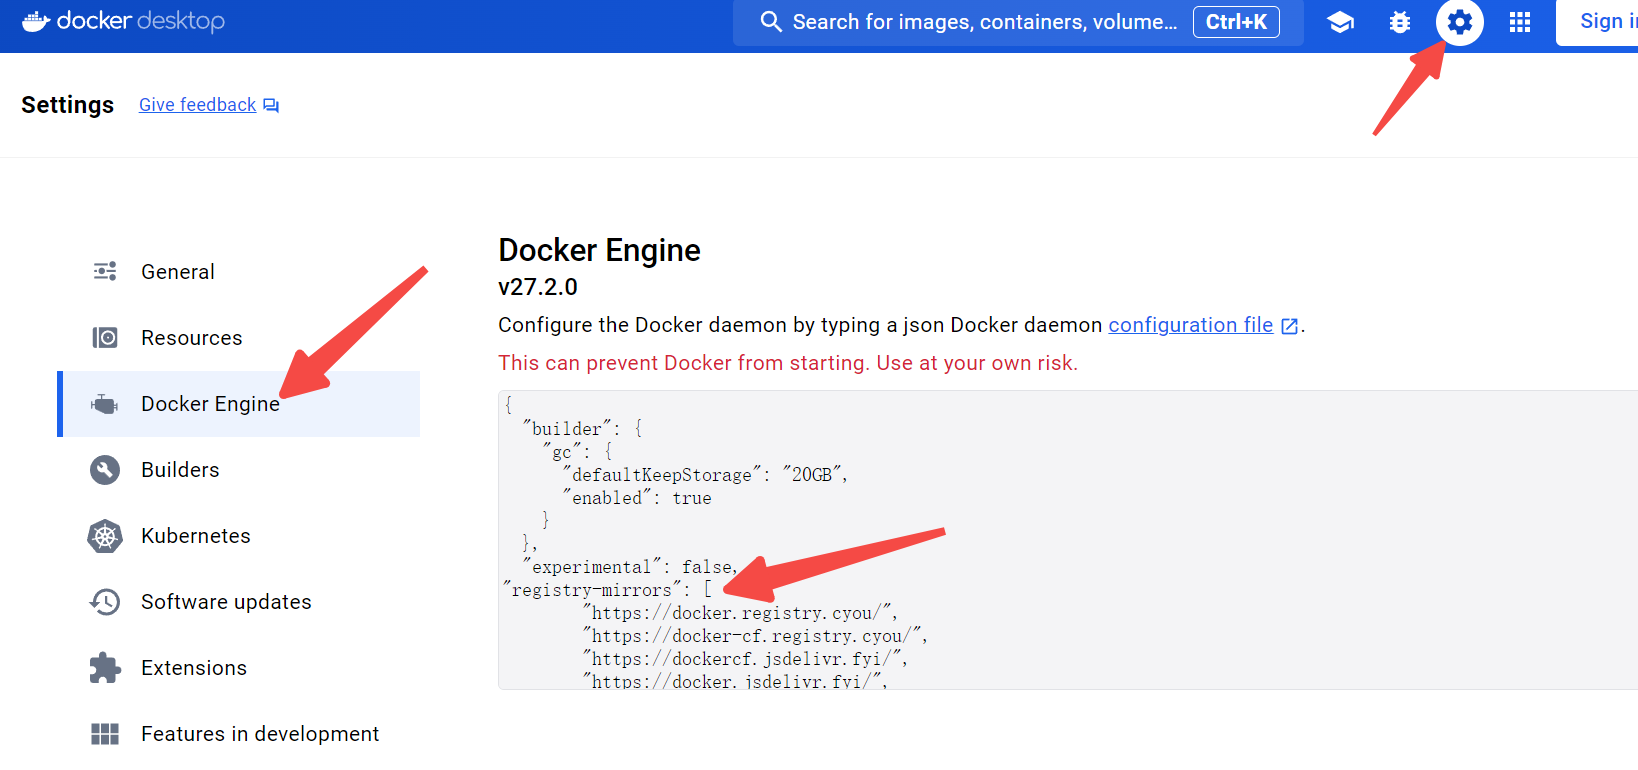Open Software updates settings
Screen dimensions: 1638x770
pyautogui.click(x=239, y=602)
